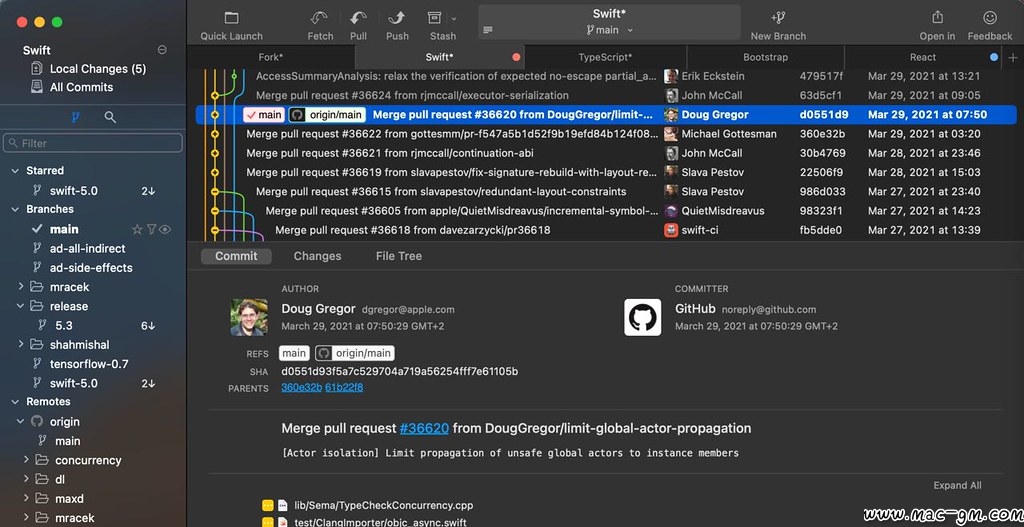The width and height of the screenshot is (1024, 527).
Task: Fetch from remote using toolbar icon
Action: (320, 18)
